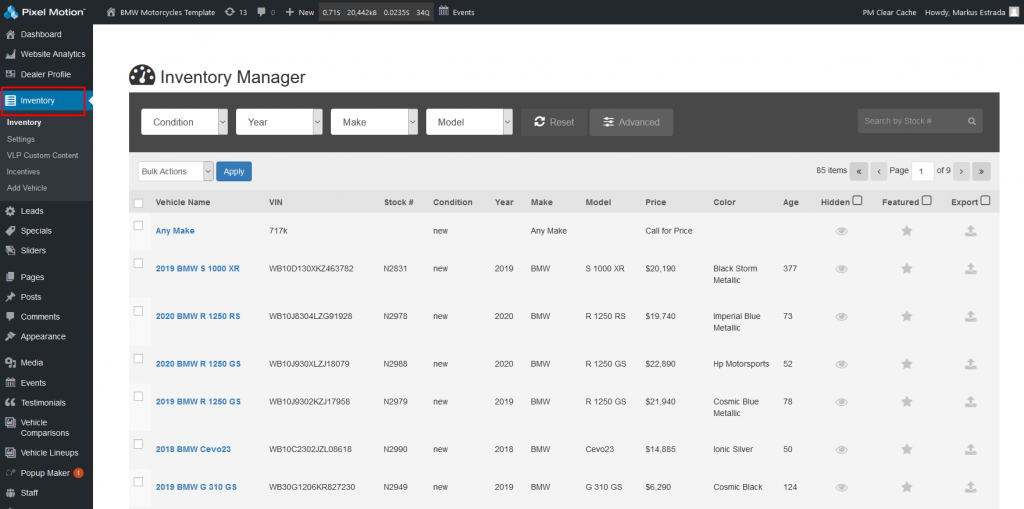Toggle hidden eye for 2018 BMW Cevo23
Screen dimensions: 1024x509
[842, 450]
